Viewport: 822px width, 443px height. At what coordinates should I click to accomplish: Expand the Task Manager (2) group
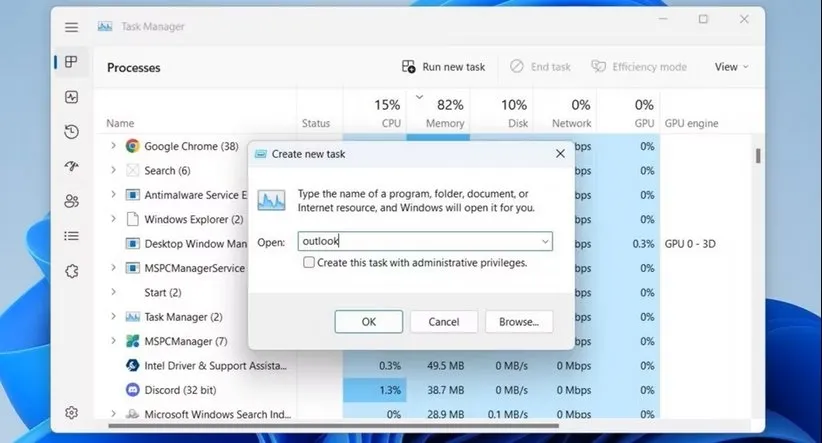[x=113, y=316]
